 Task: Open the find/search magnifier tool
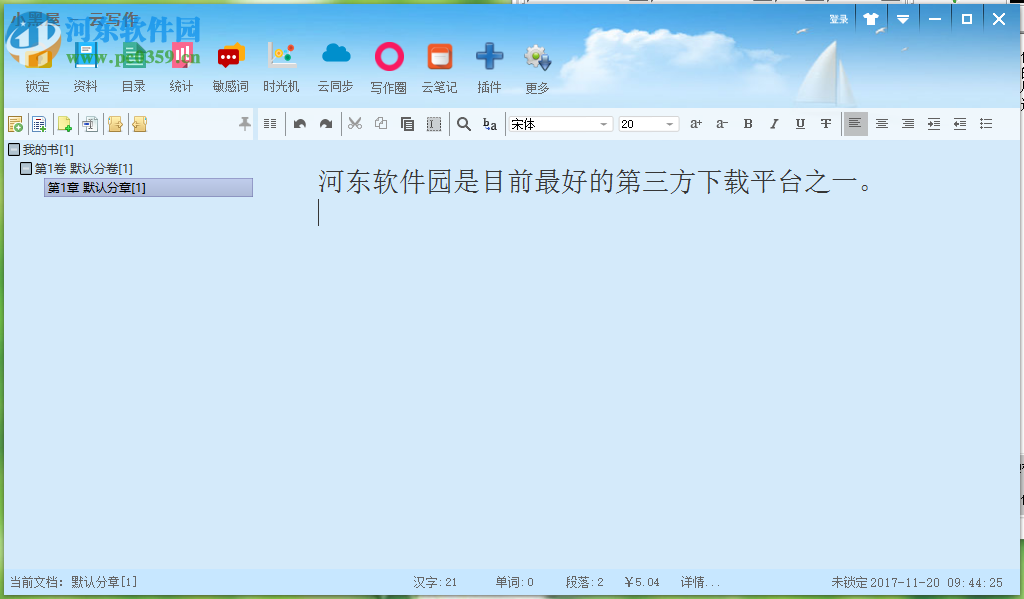[464, 123]
